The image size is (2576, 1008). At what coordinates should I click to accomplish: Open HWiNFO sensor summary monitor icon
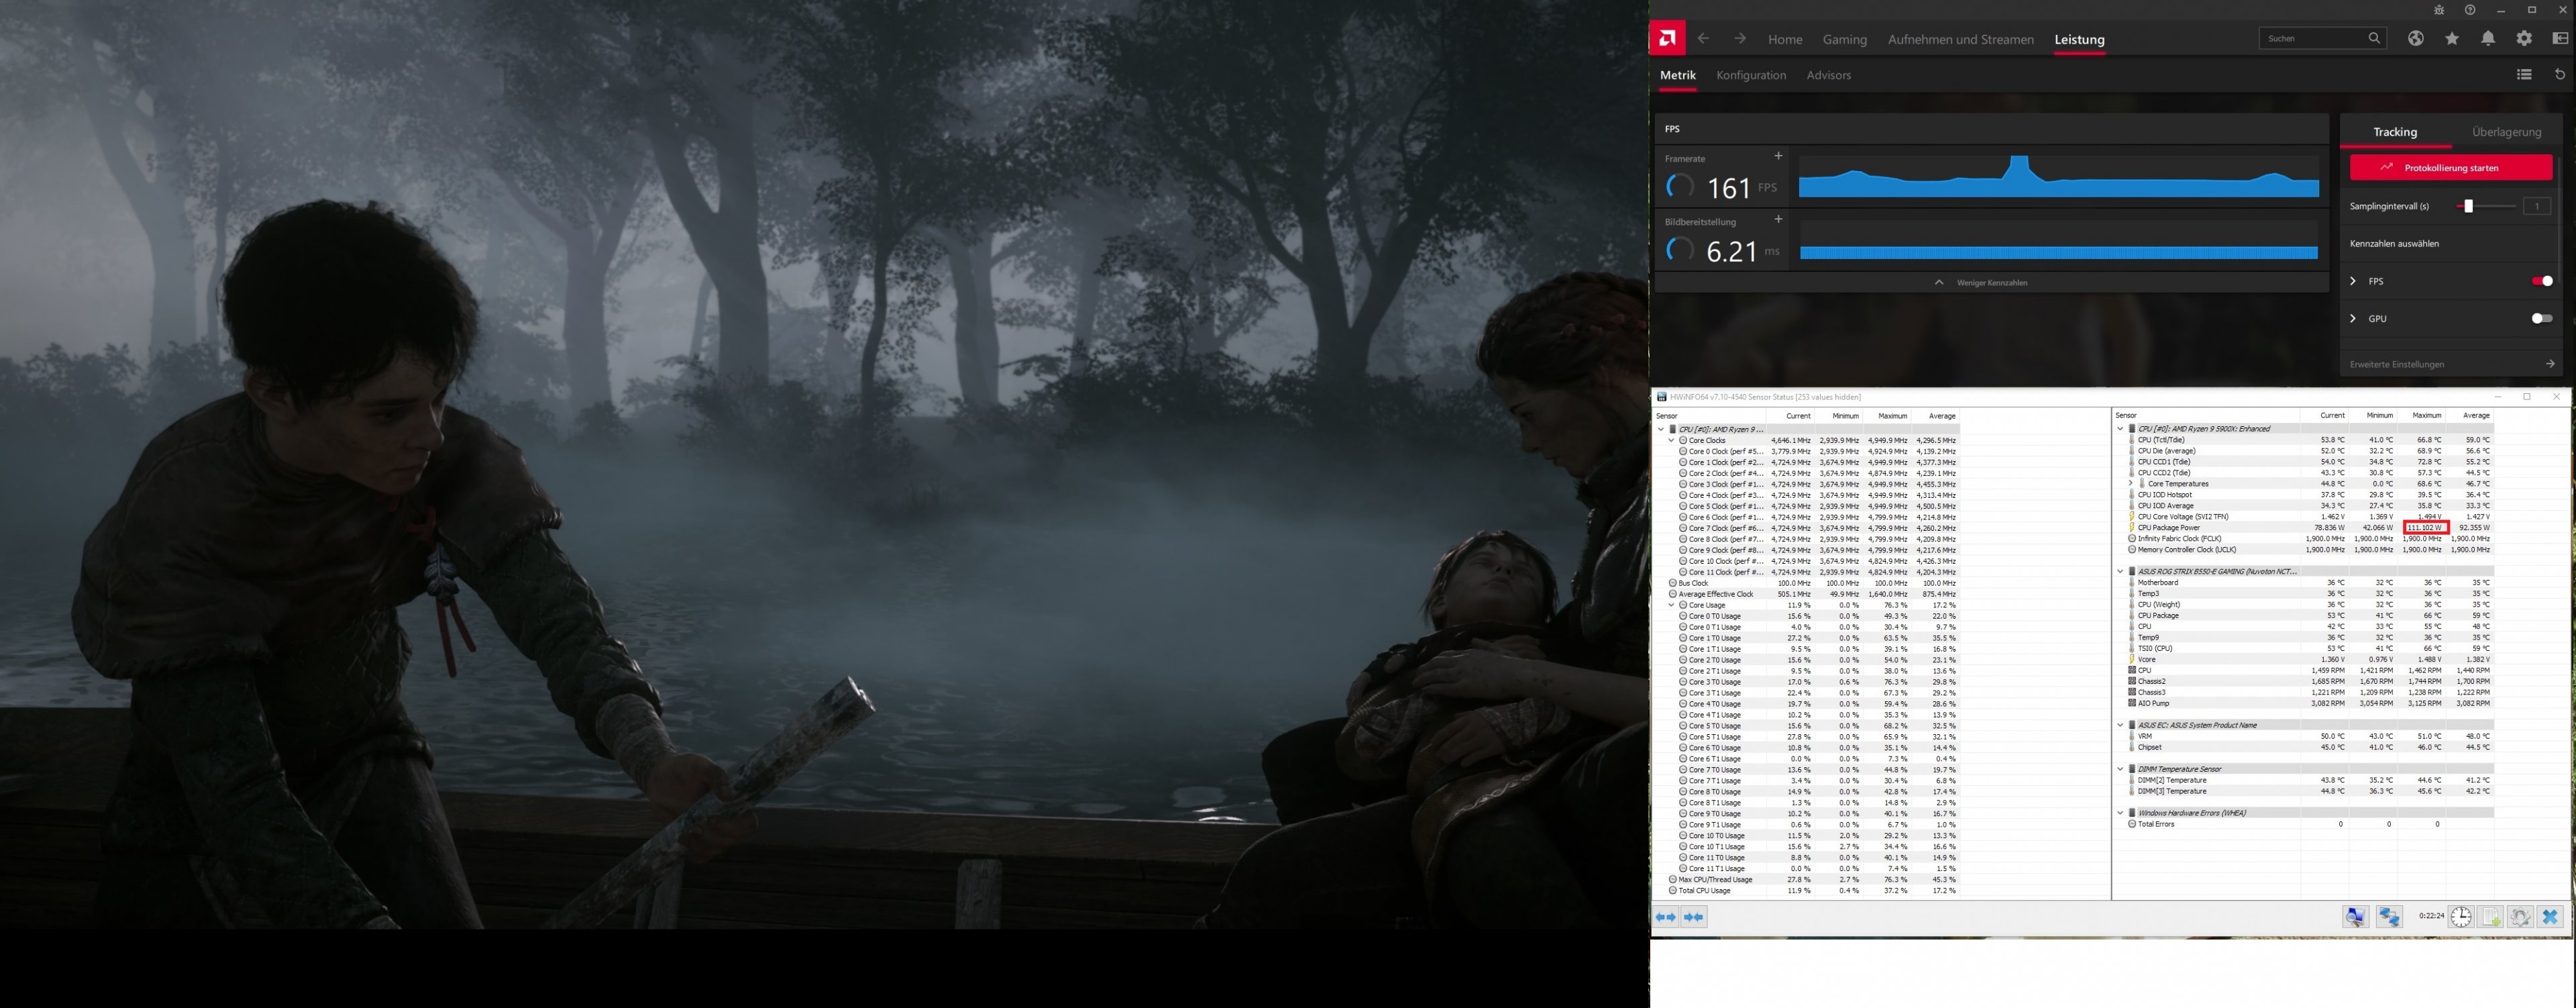click(2356, 917)
